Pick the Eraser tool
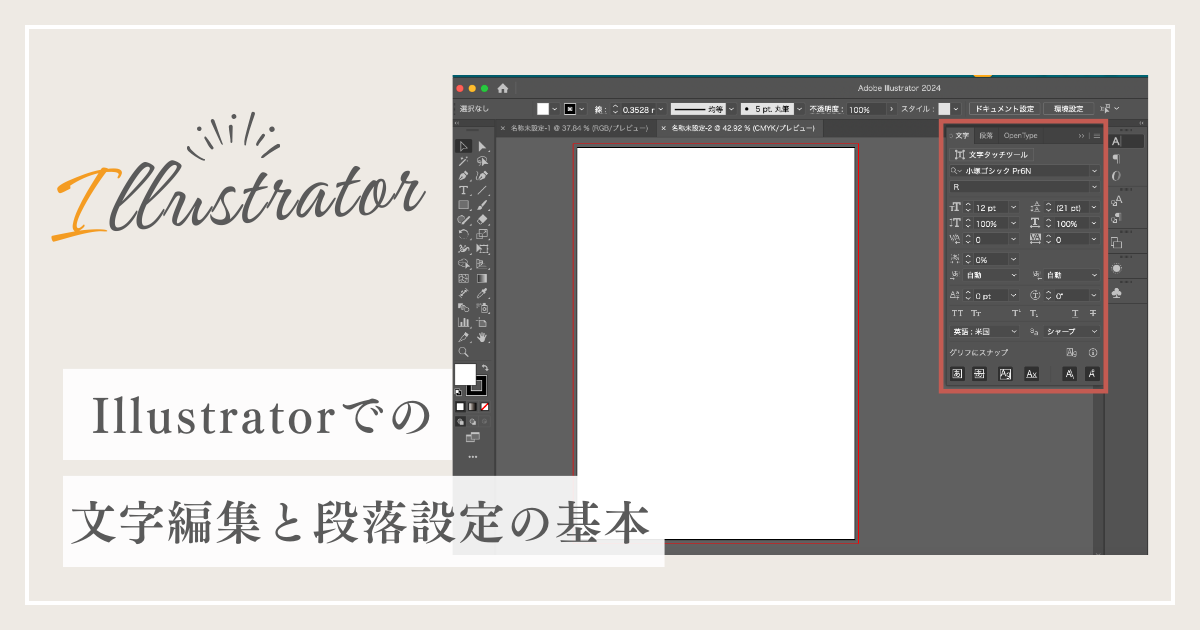The width and height of the screenshot is (1200, 630). coord(482,219)
